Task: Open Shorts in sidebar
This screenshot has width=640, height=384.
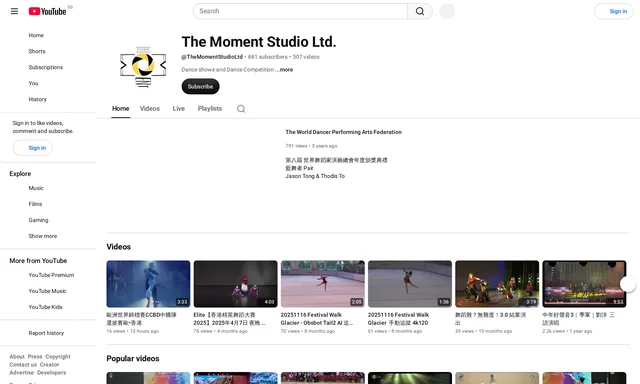Action: (37, 51)
